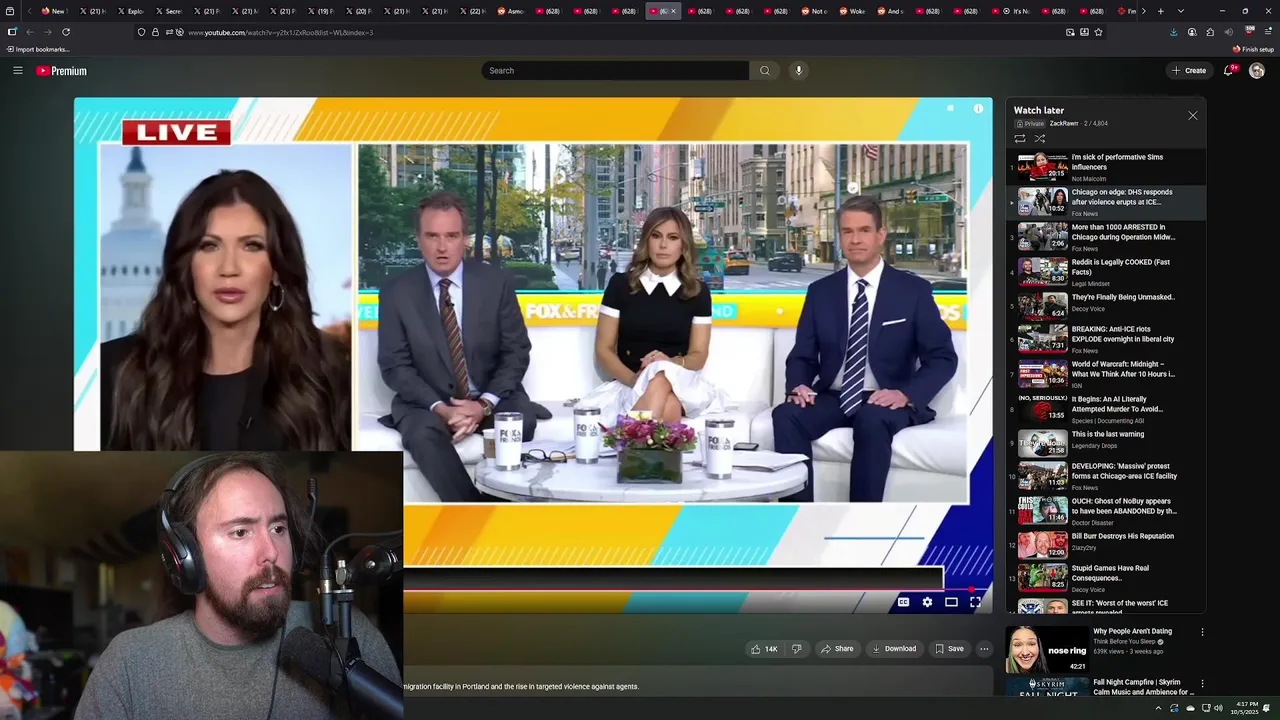This screenshot has height=720, width=1280.
Task: Open a new browser tab with plus
Action: click(x=1160, y=11)
